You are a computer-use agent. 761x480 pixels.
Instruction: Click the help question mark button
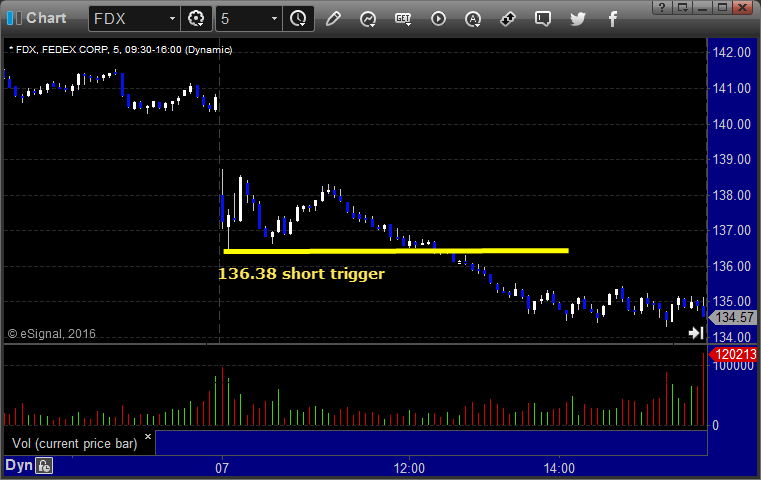tap(662, 7)
